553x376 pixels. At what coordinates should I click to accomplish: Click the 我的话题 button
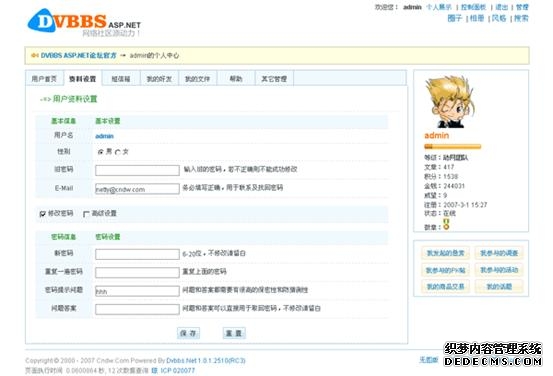(x=499, y=286)
